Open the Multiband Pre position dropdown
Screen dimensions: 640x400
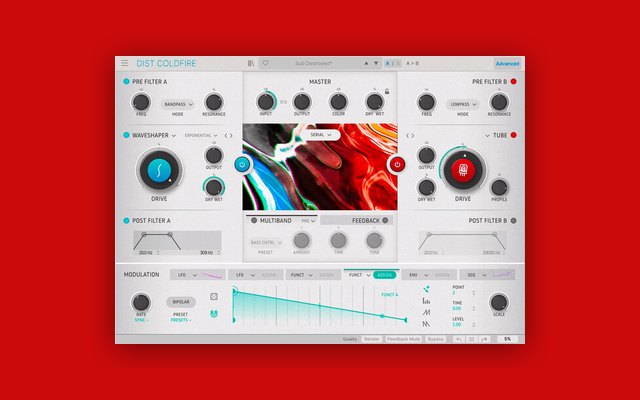point(309,221)
